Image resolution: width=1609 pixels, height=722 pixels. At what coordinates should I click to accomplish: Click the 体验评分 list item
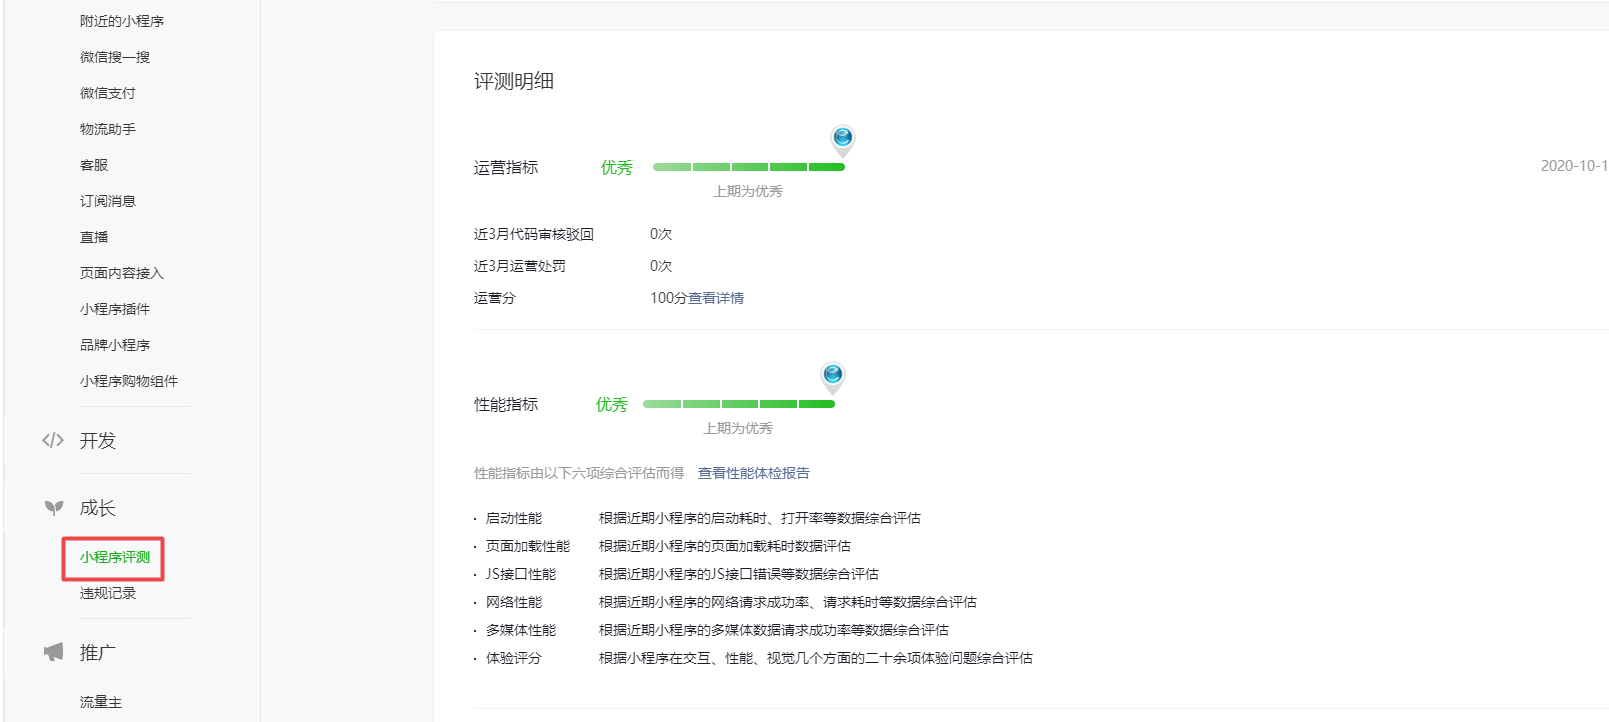click(x=514, y=658)
